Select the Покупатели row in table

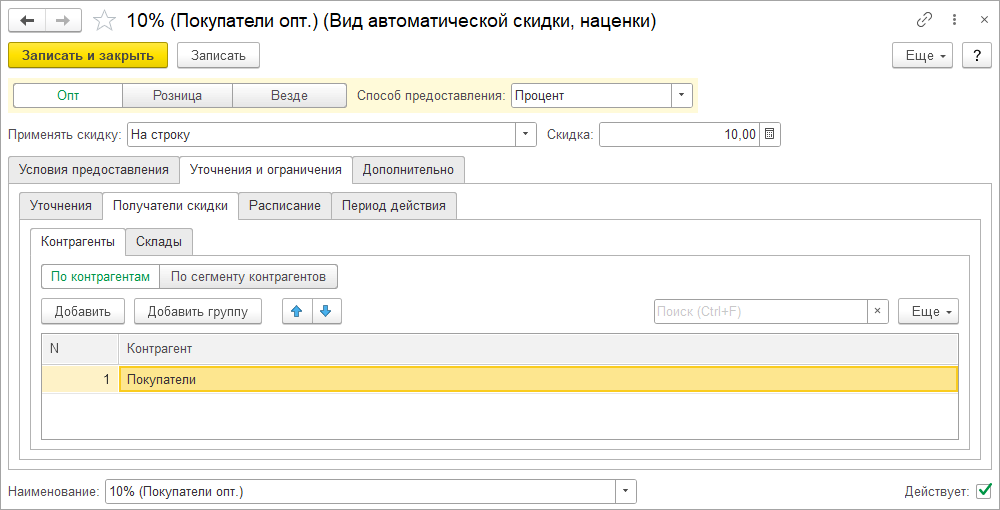point(537,379)
